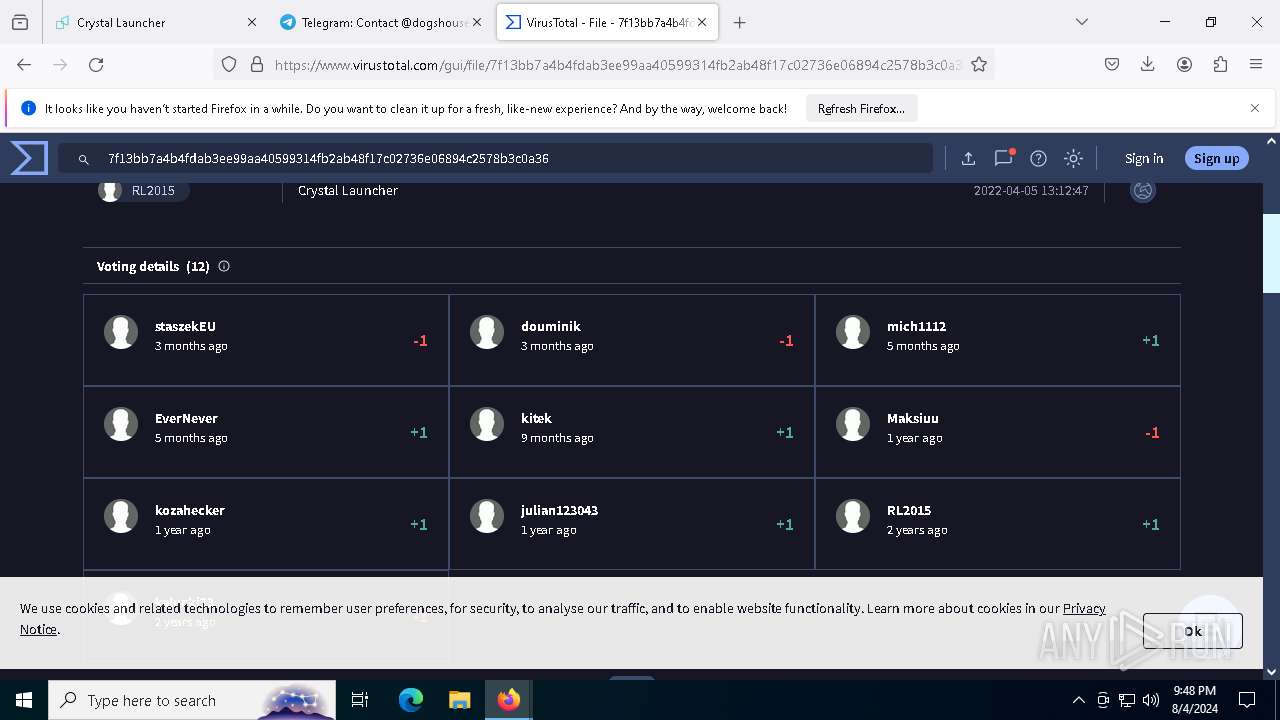Open the extensions puzzle icon
The image size is (1280, 720).
[1220, 64]
